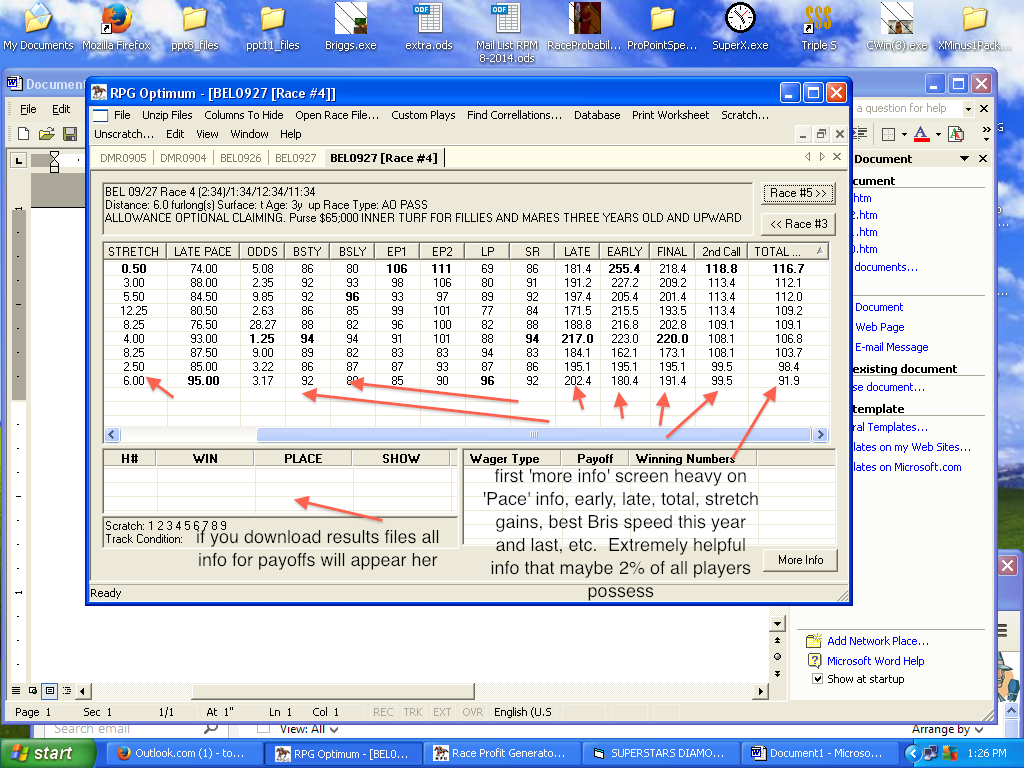Select Print Layout view button in Word

(50, 690)
